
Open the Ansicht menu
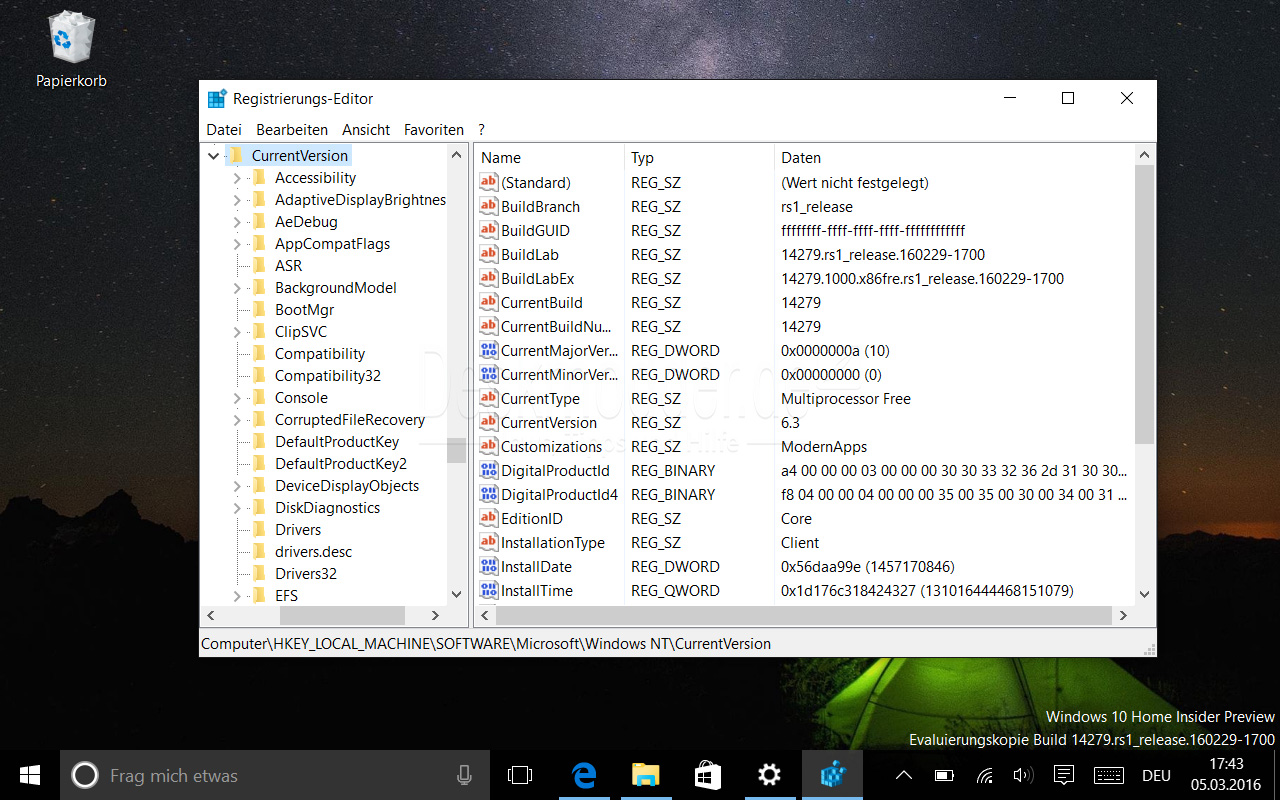[x=366, y=130]
